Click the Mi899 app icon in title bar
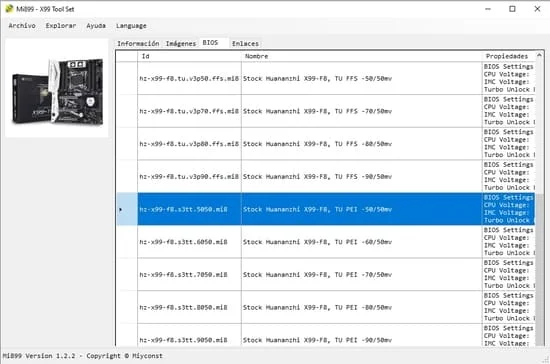 pos(9,9)
